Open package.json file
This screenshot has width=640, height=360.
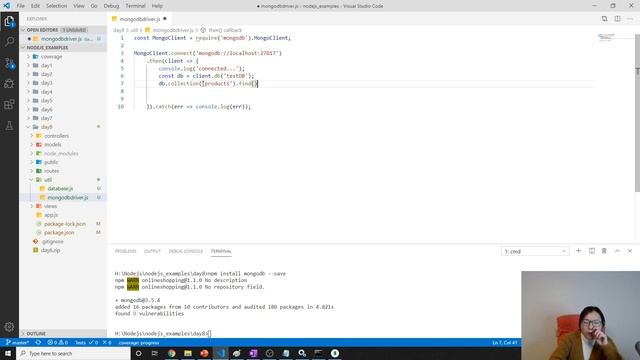[59, 233]
